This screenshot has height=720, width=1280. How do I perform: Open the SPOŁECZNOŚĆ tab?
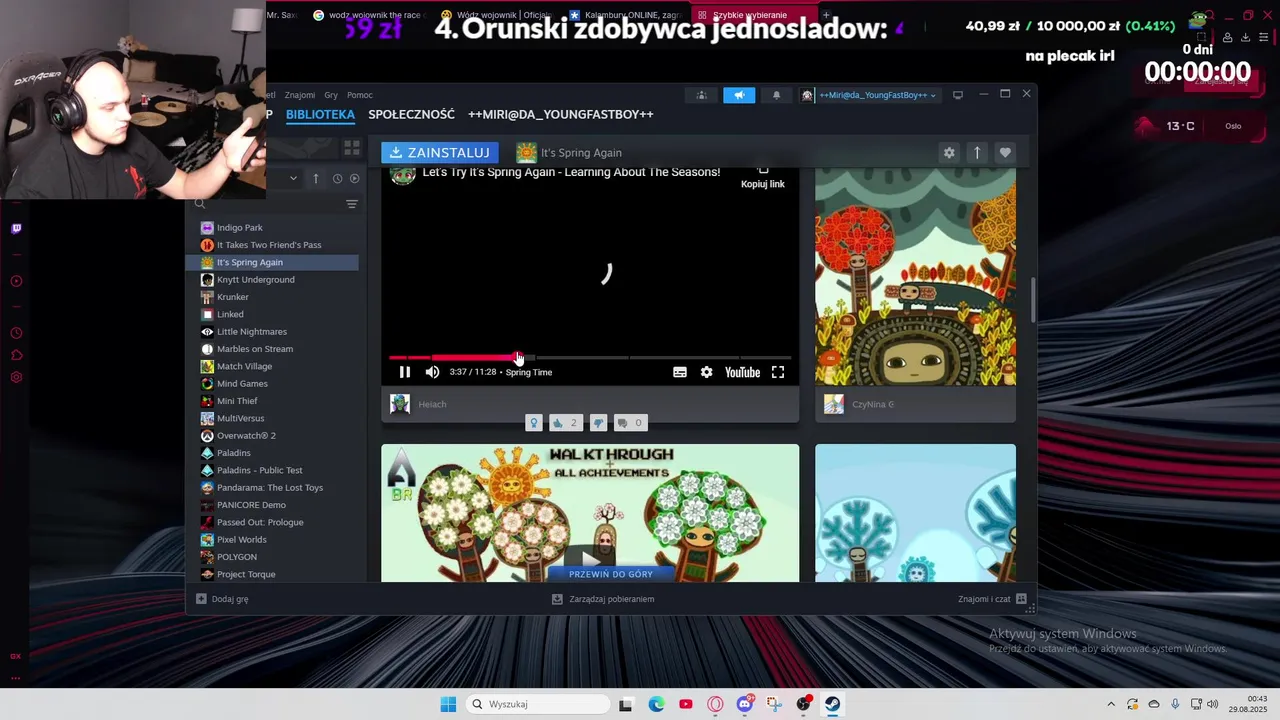pos(411,114)
